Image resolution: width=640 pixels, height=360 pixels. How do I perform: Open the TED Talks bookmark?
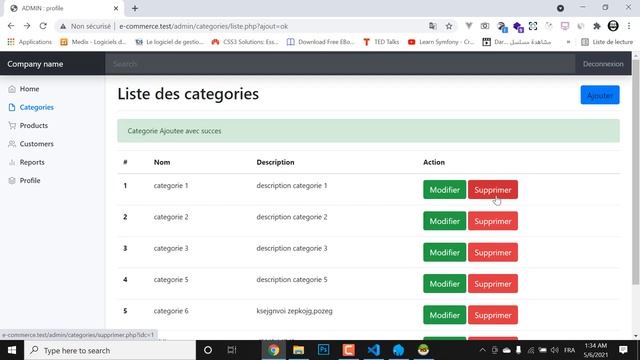[x=381, y=42]
